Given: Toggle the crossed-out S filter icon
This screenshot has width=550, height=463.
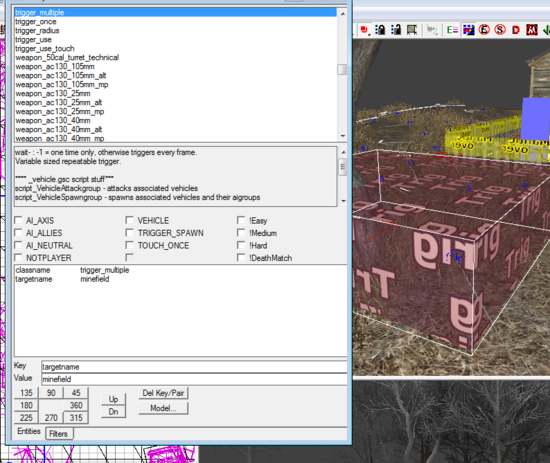Looking at the screenshot, I should click(x=500, y=30).
